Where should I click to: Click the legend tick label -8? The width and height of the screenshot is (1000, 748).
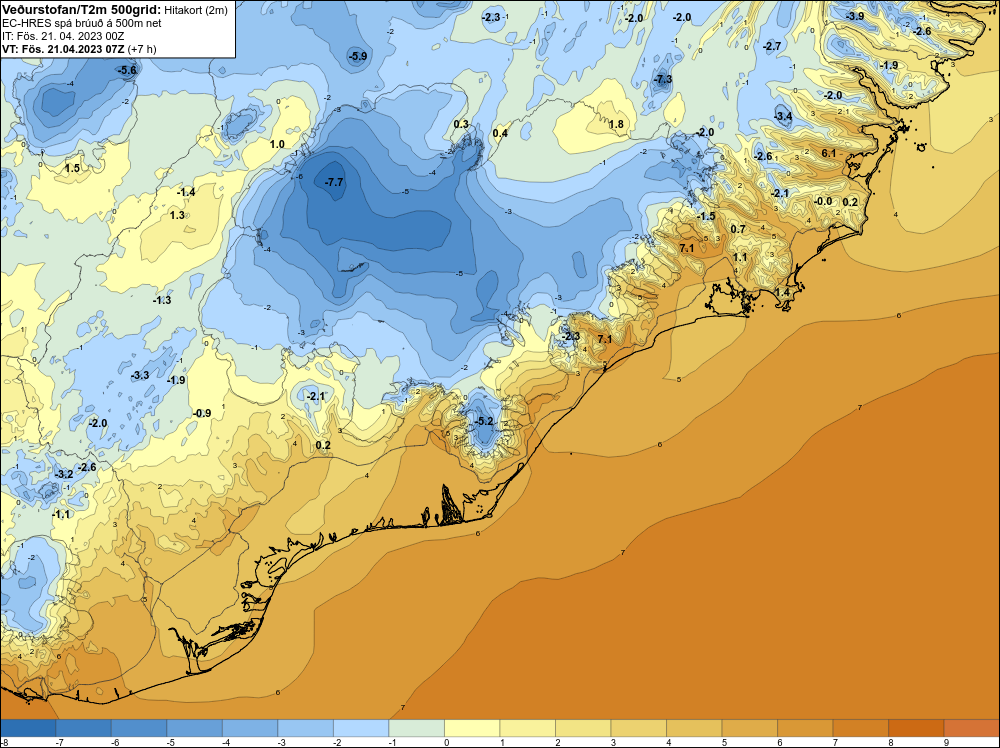[x=4, y=742]
